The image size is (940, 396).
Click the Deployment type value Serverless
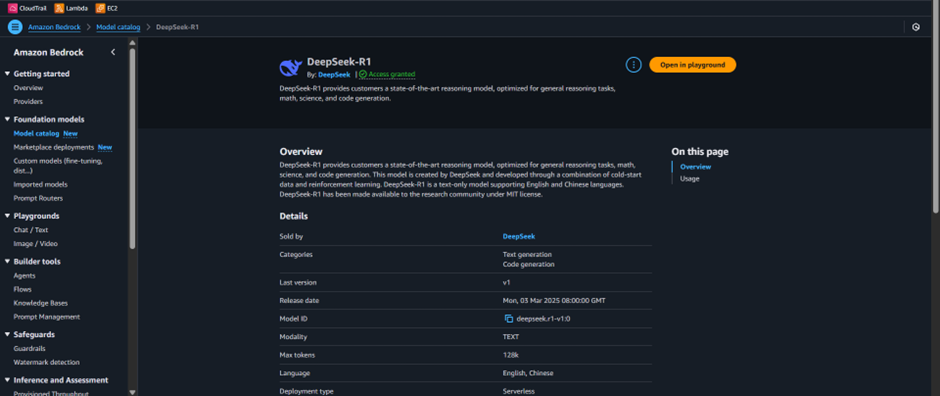tap(519, 391)
